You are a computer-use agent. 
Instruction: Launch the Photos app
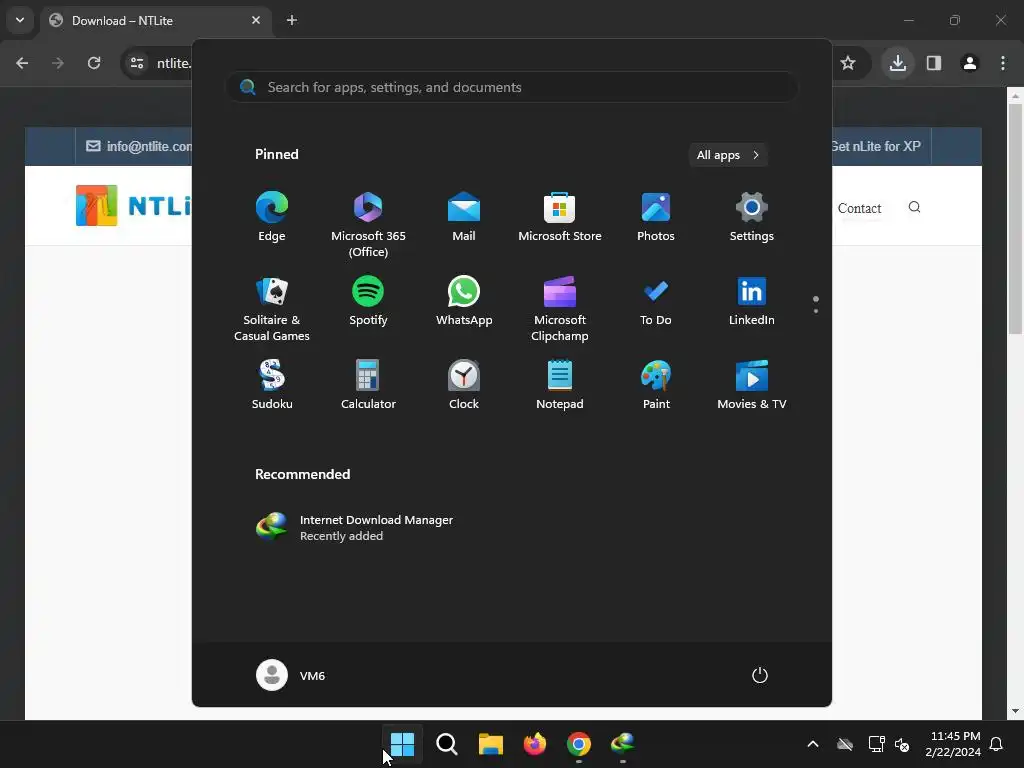click(x=656, y=217)
